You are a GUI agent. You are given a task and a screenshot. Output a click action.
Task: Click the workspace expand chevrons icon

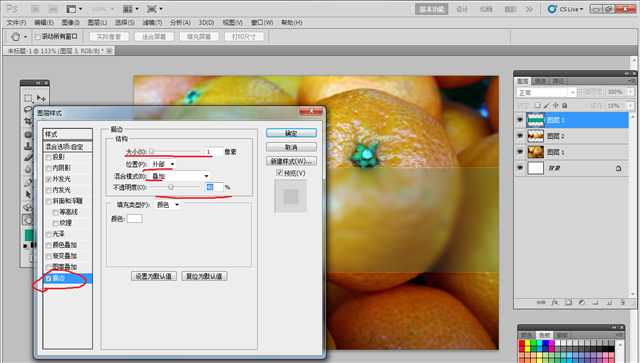click(529, 9)
